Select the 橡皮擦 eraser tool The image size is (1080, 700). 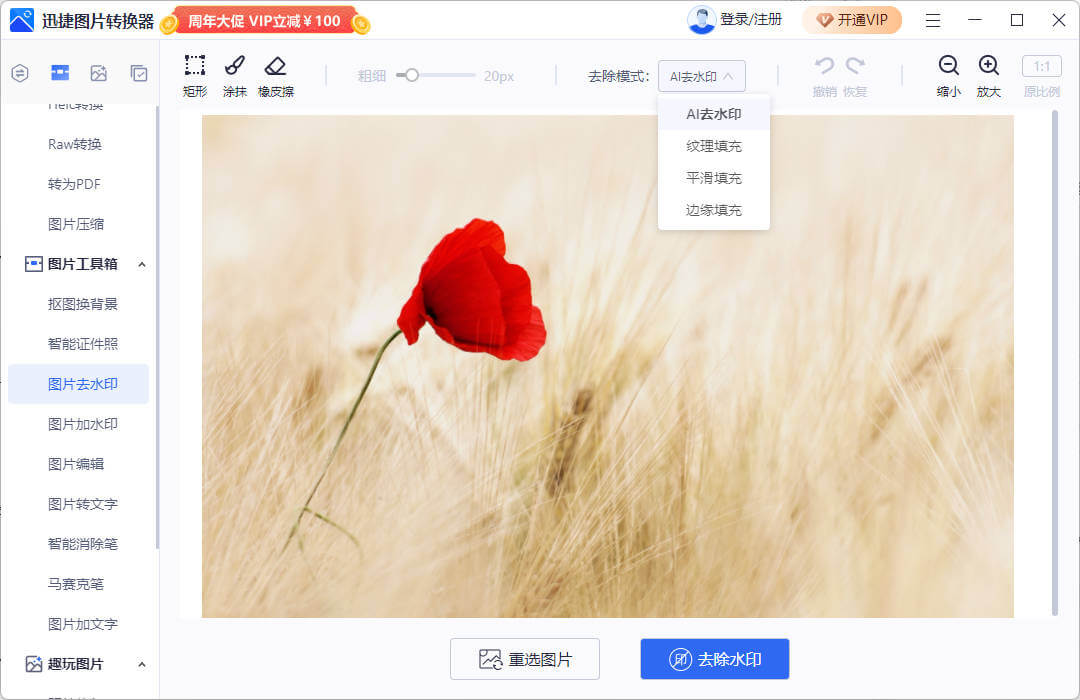pos(276,66)
